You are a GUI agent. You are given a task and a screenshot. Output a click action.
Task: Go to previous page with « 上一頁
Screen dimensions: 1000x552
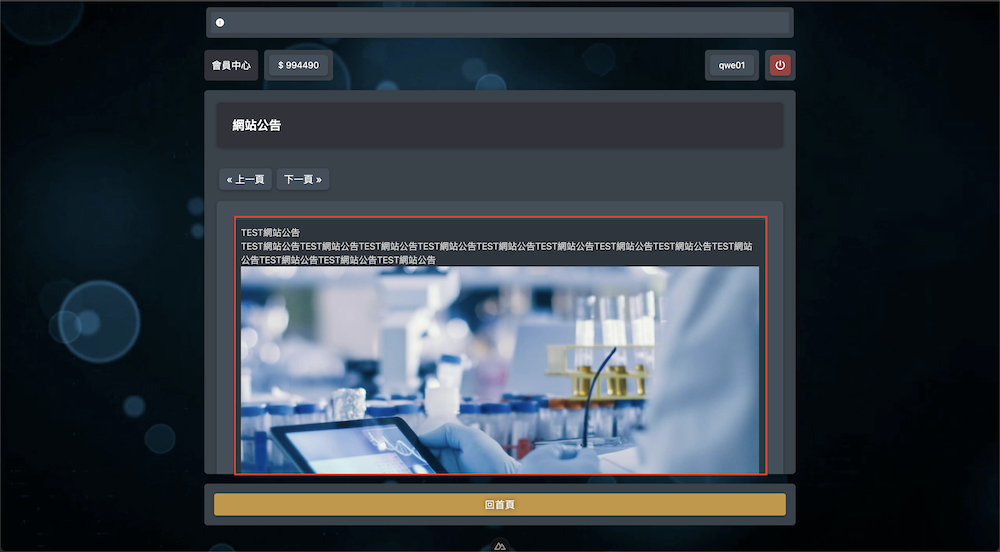[245, 180]
